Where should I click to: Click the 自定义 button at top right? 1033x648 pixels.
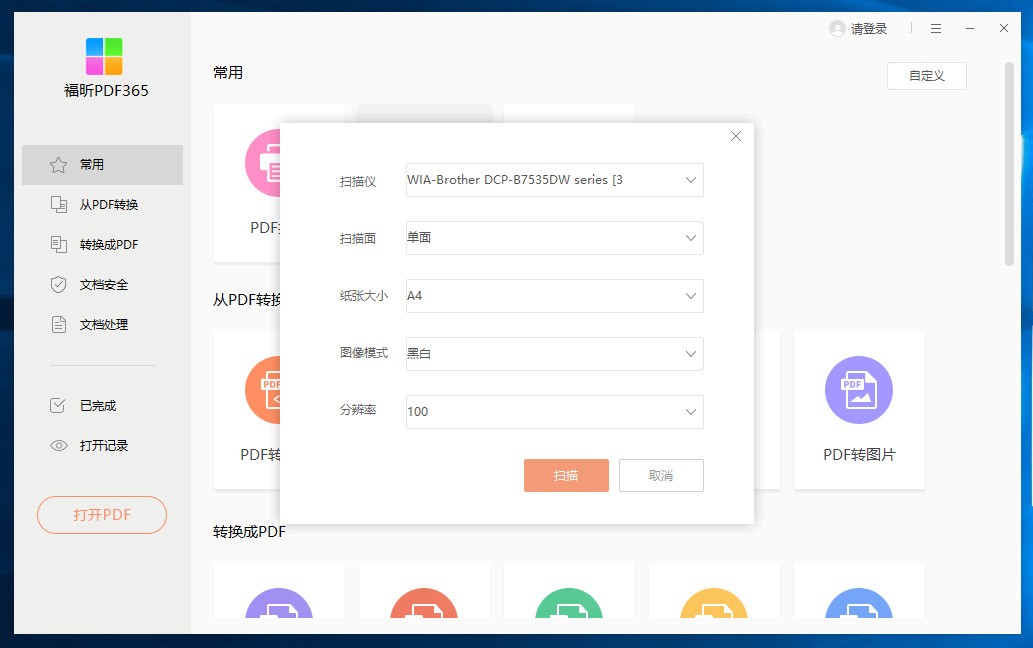926,76
